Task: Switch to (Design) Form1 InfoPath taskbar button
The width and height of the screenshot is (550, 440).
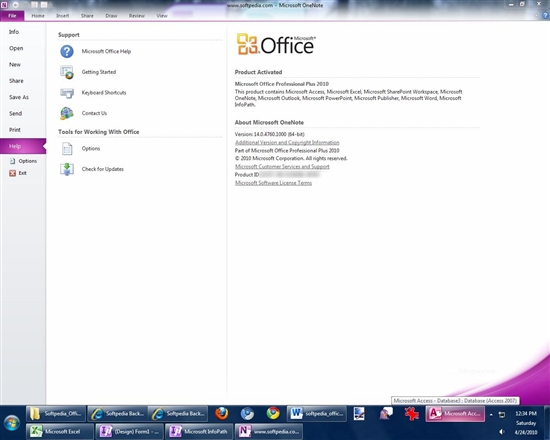Action: 129,432
